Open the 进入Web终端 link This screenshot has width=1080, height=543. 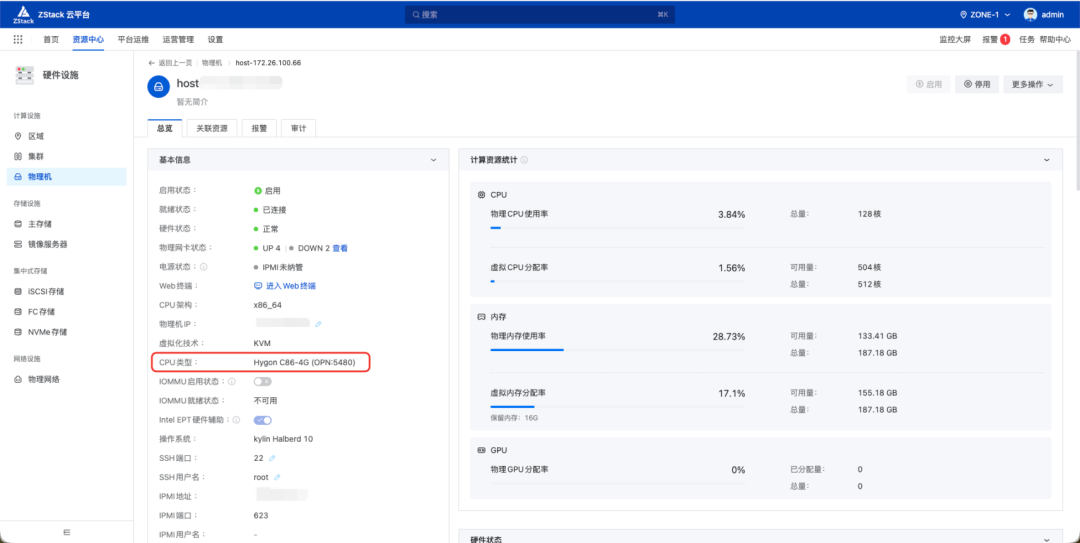[285, 285]
